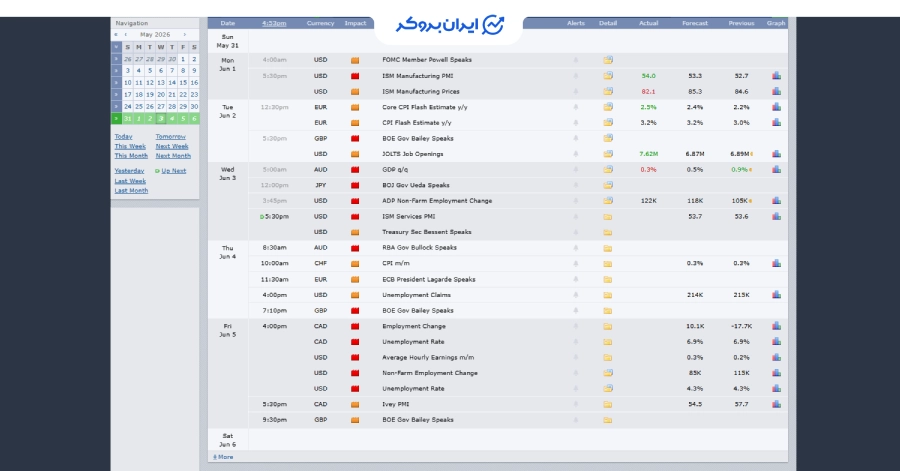Click the Last Month link

coord(131,190)
